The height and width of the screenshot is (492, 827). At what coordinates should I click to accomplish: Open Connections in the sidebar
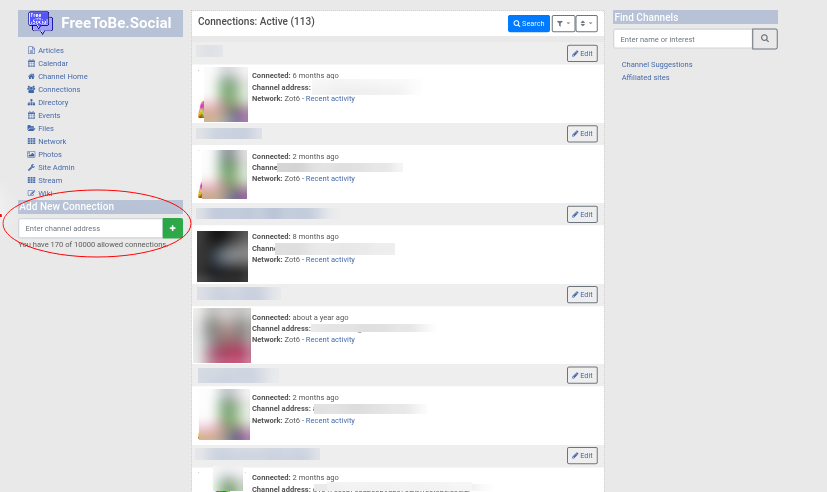point(59,90)
